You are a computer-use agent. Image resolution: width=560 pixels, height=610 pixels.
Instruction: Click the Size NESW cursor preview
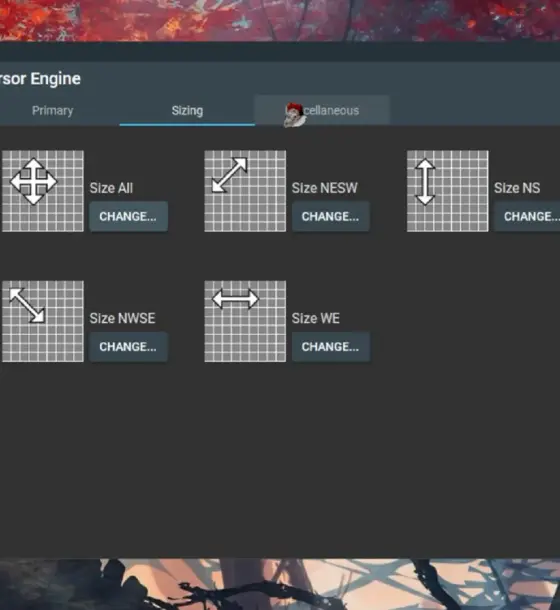pyautogui.click(x=245, y=191)
